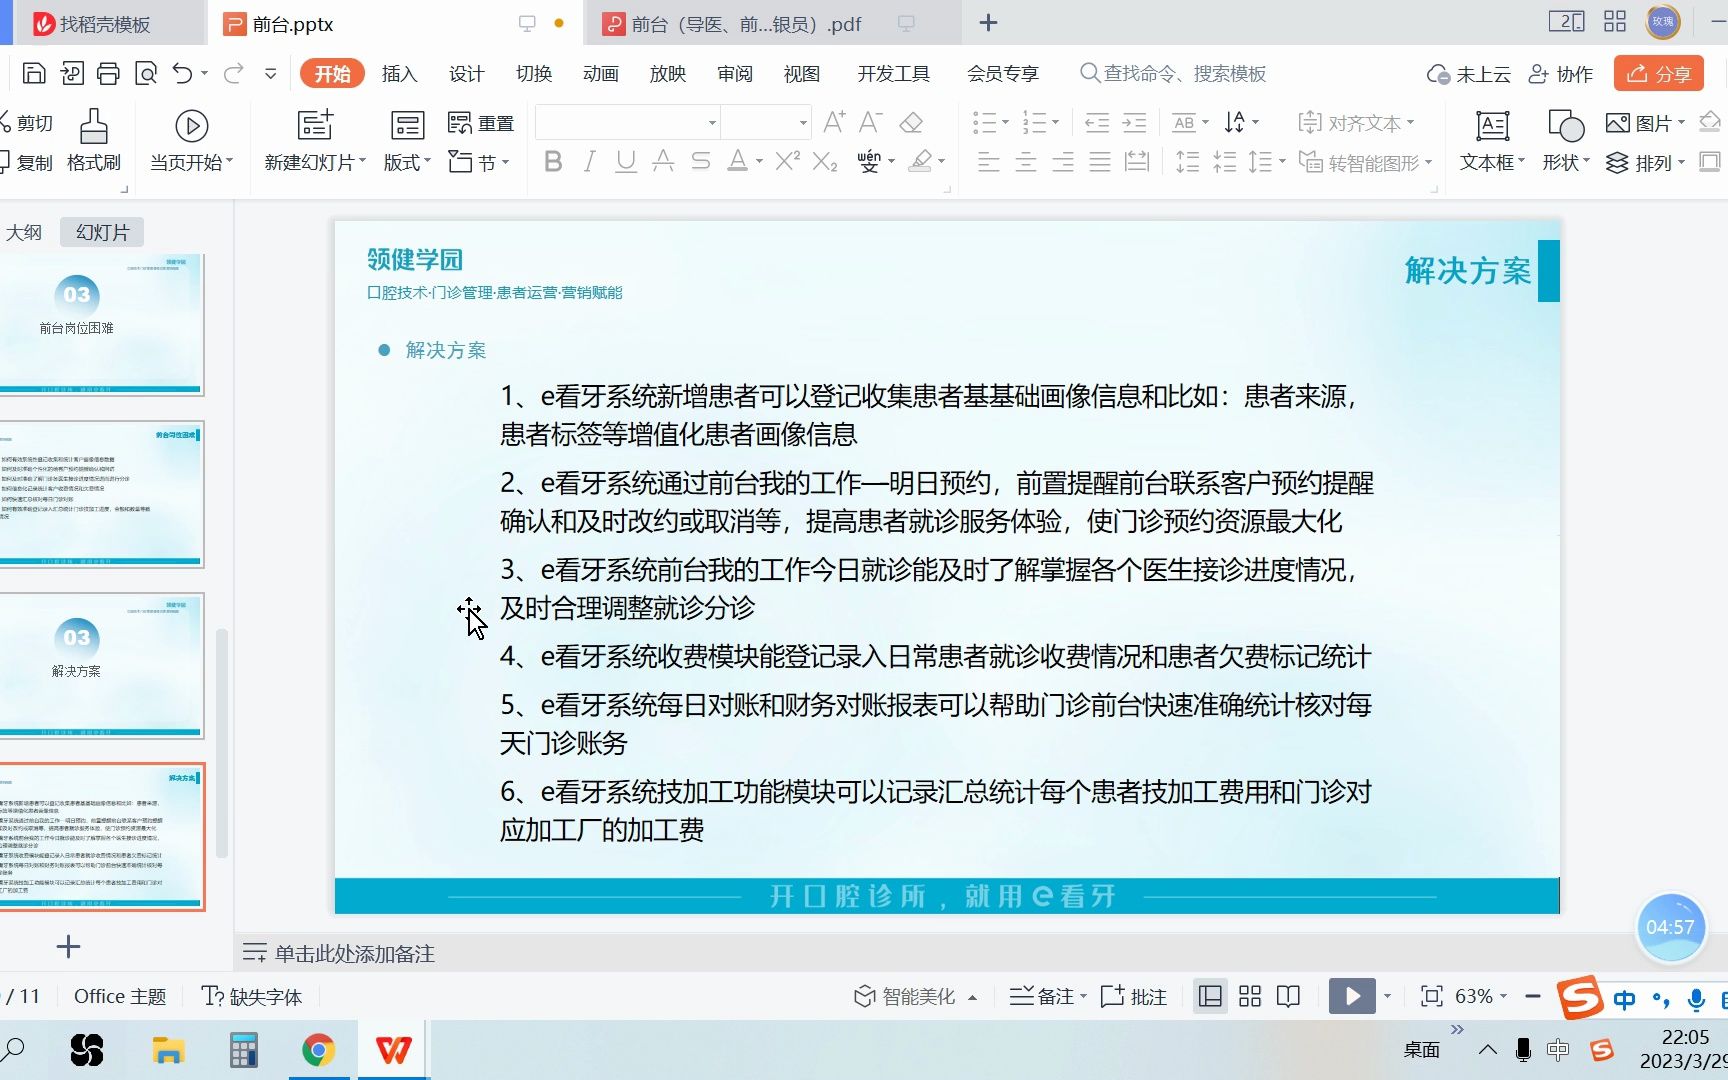Open File Explorer from the taskbar
This screenshot has height=1080, width=1728.
[x=168, y=1050]
